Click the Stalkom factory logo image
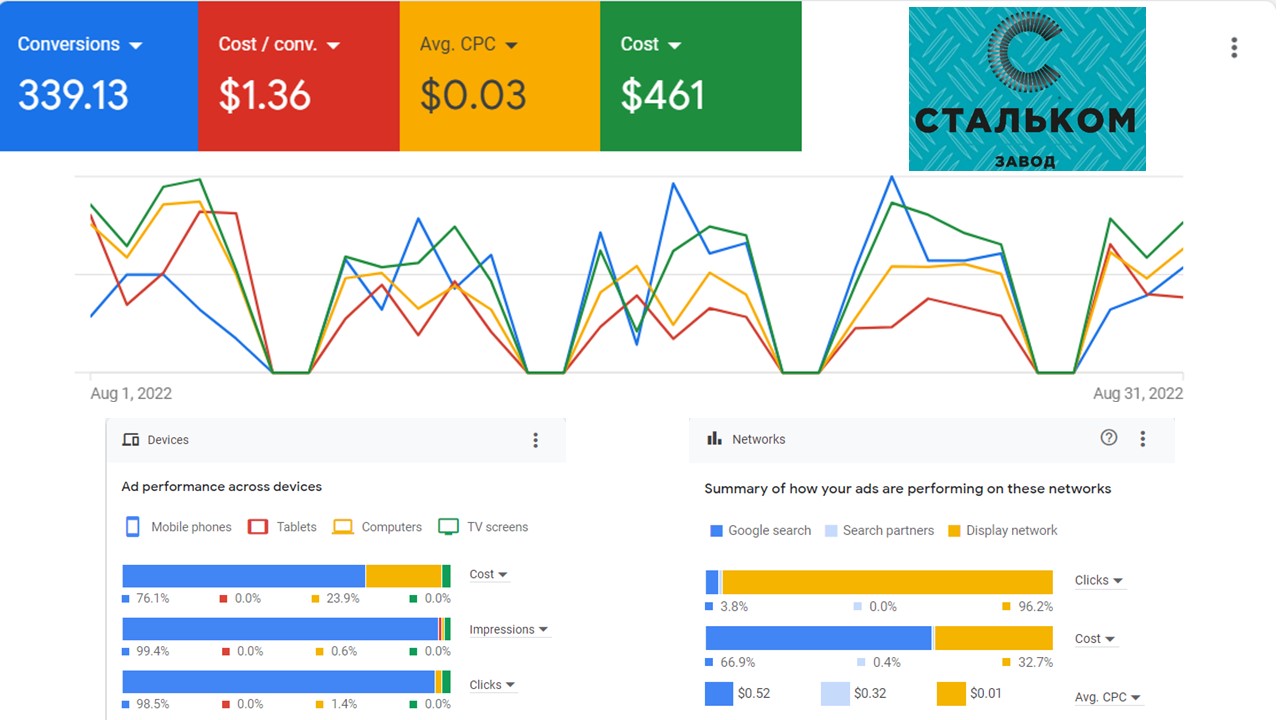This screenshot has width=1280, height=720. pos(1027,89)
